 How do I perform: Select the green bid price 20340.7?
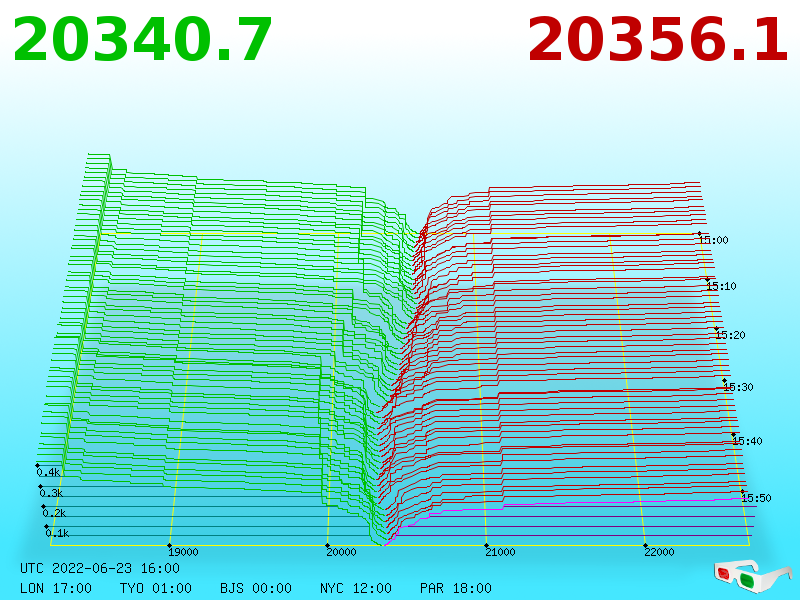click(142, 40)
